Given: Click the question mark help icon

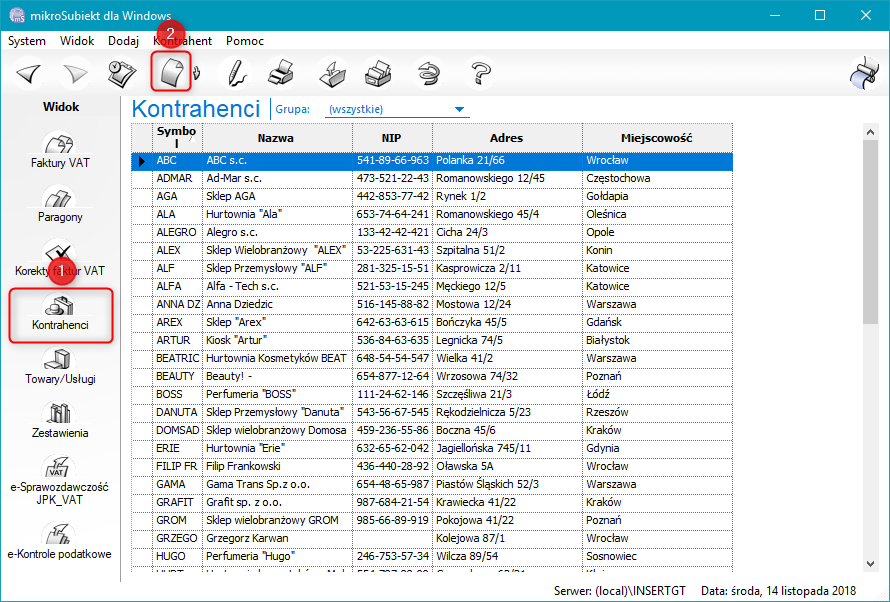Looking at the screenshot, I should [x=480, y=73].
